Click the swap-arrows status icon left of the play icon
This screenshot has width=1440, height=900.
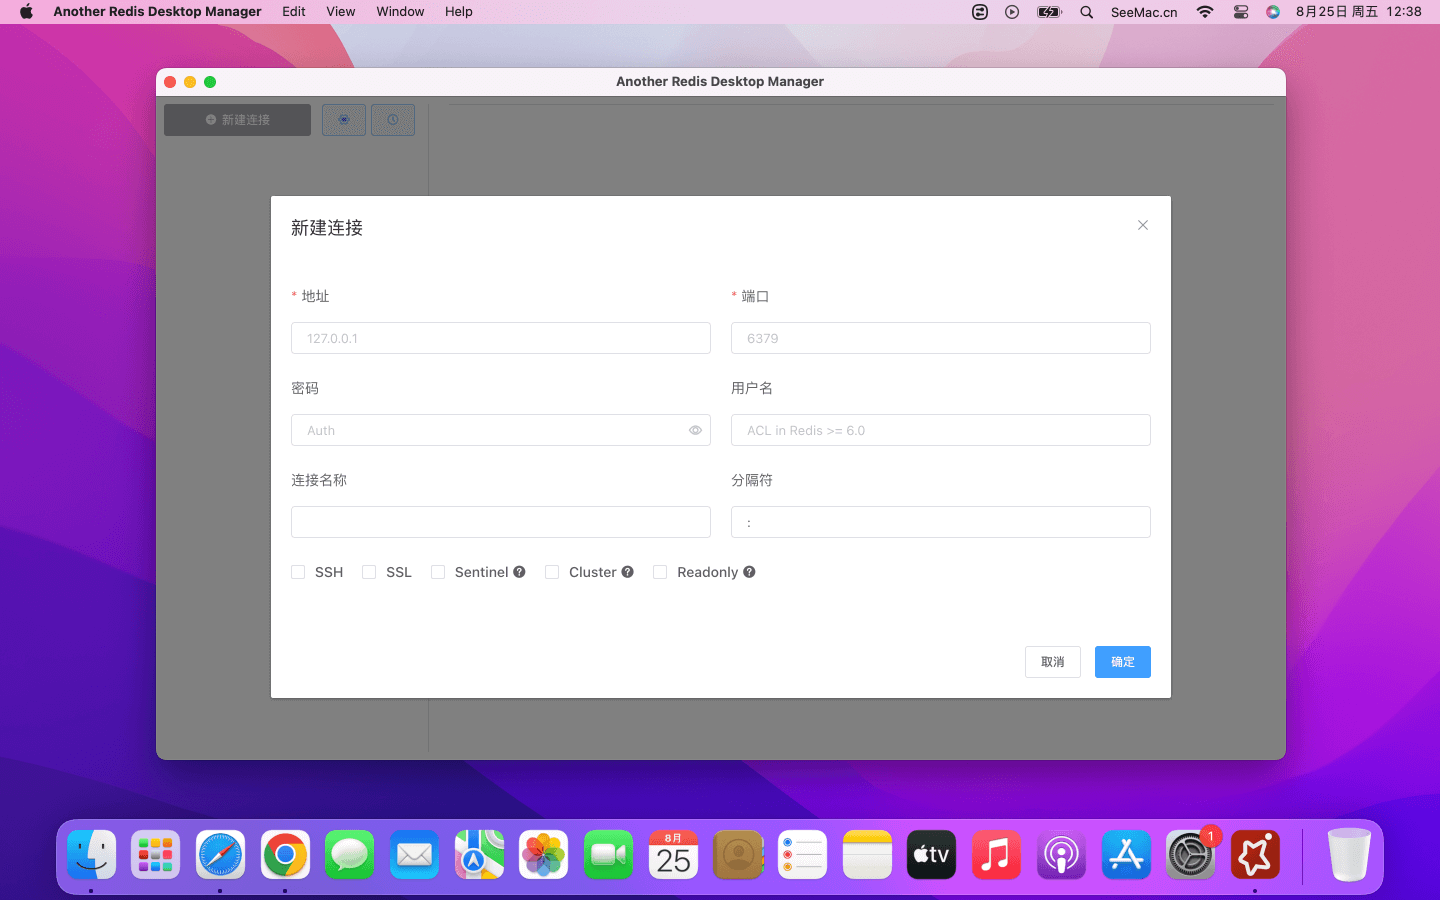click(x=980, y=12)
